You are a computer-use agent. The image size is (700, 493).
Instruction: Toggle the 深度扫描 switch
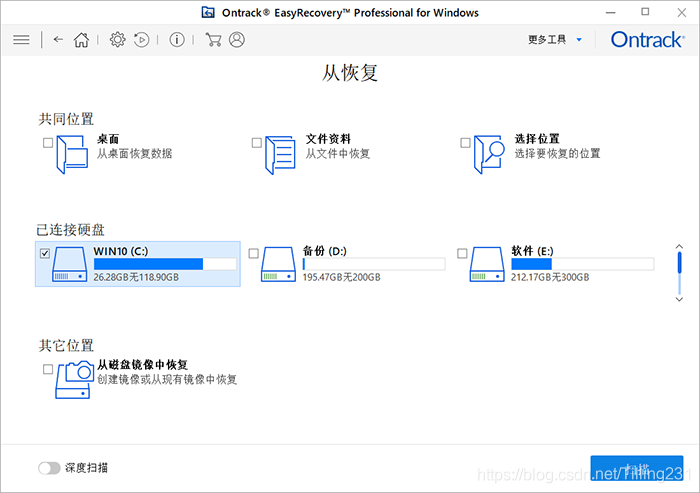click(49, 468)
